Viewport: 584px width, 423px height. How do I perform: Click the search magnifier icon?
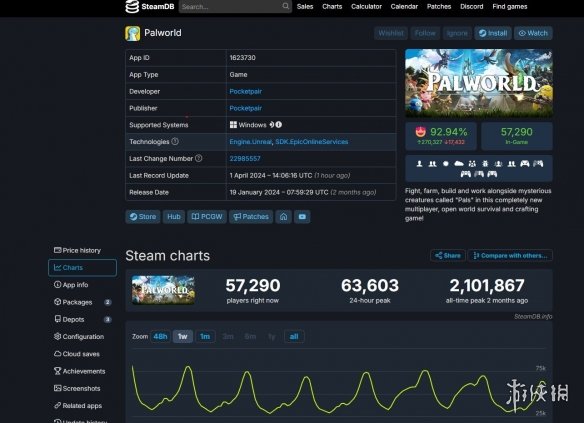(x=286, y=6)
